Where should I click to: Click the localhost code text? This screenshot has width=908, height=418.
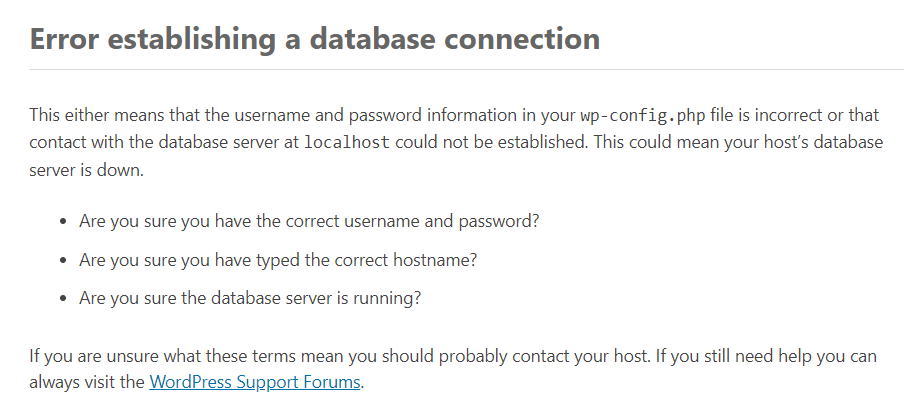(x=347, y=142)
